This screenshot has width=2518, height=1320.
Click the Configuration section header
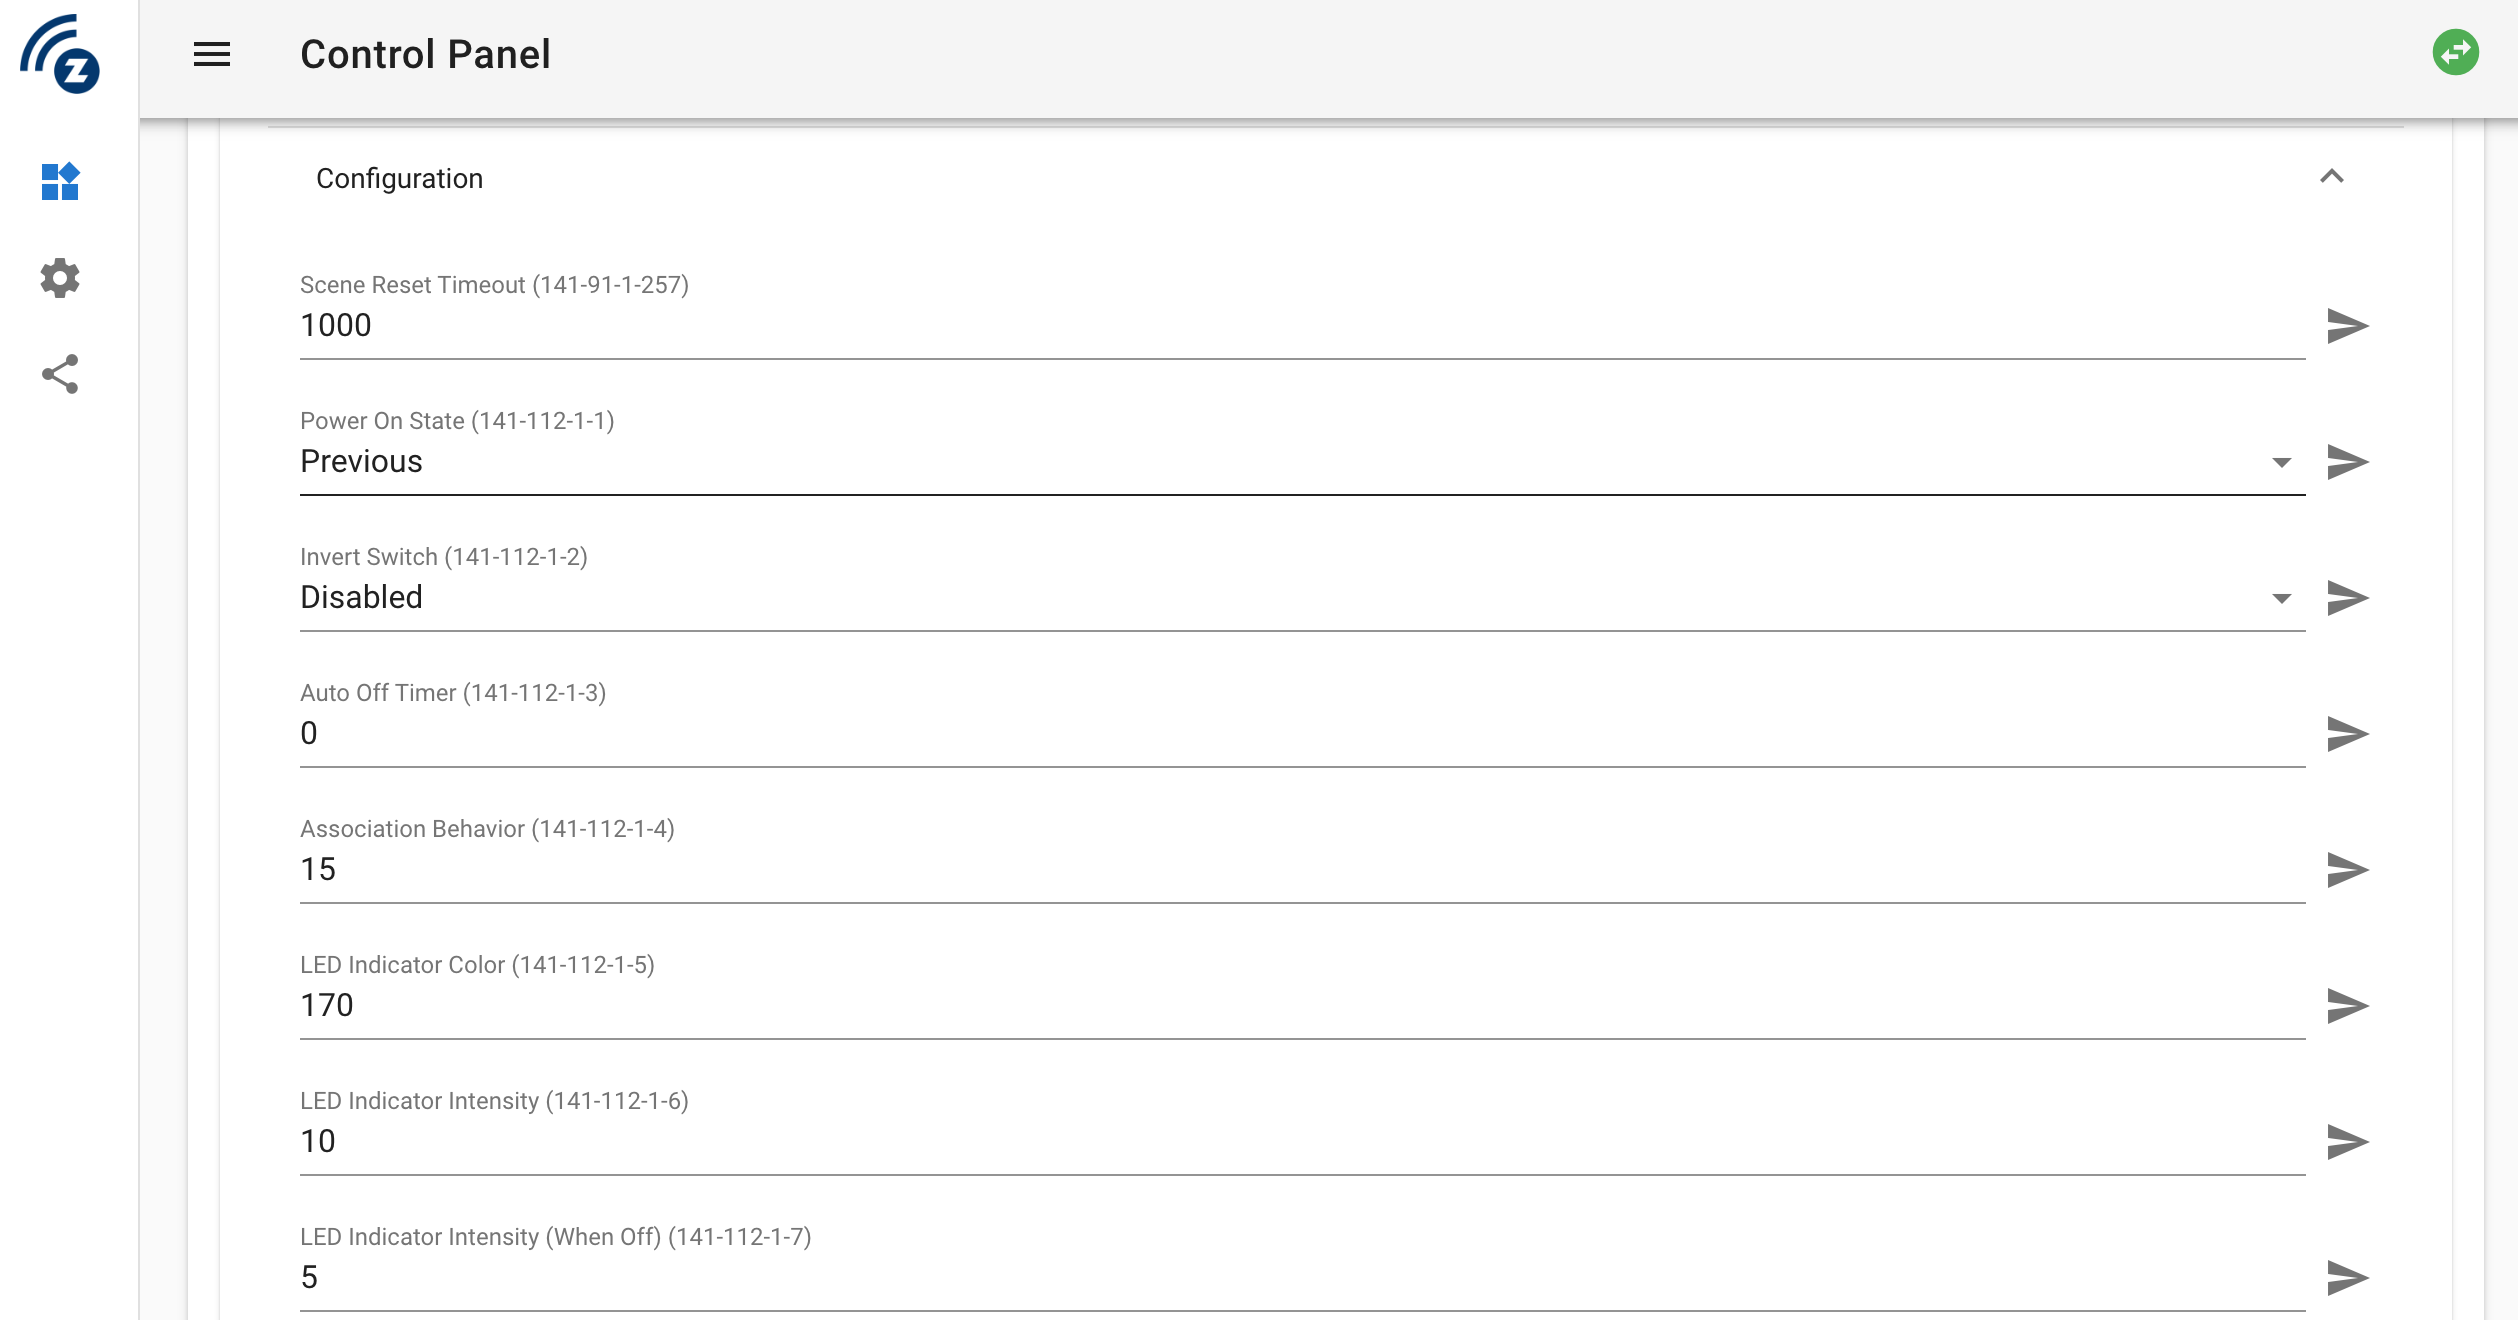pyautogui.click(x=401, y=177)
